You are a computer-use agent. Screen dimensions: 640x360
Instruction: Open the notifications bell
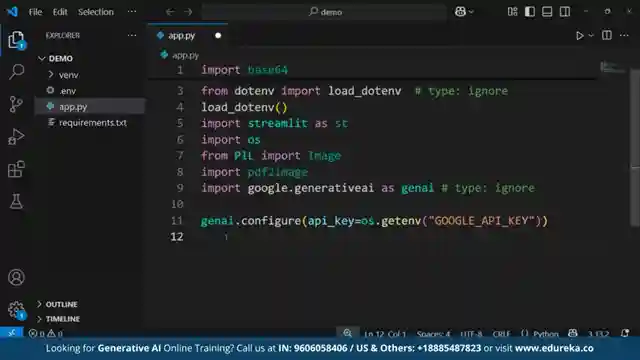pyautogui.click(x=625, y=333)
